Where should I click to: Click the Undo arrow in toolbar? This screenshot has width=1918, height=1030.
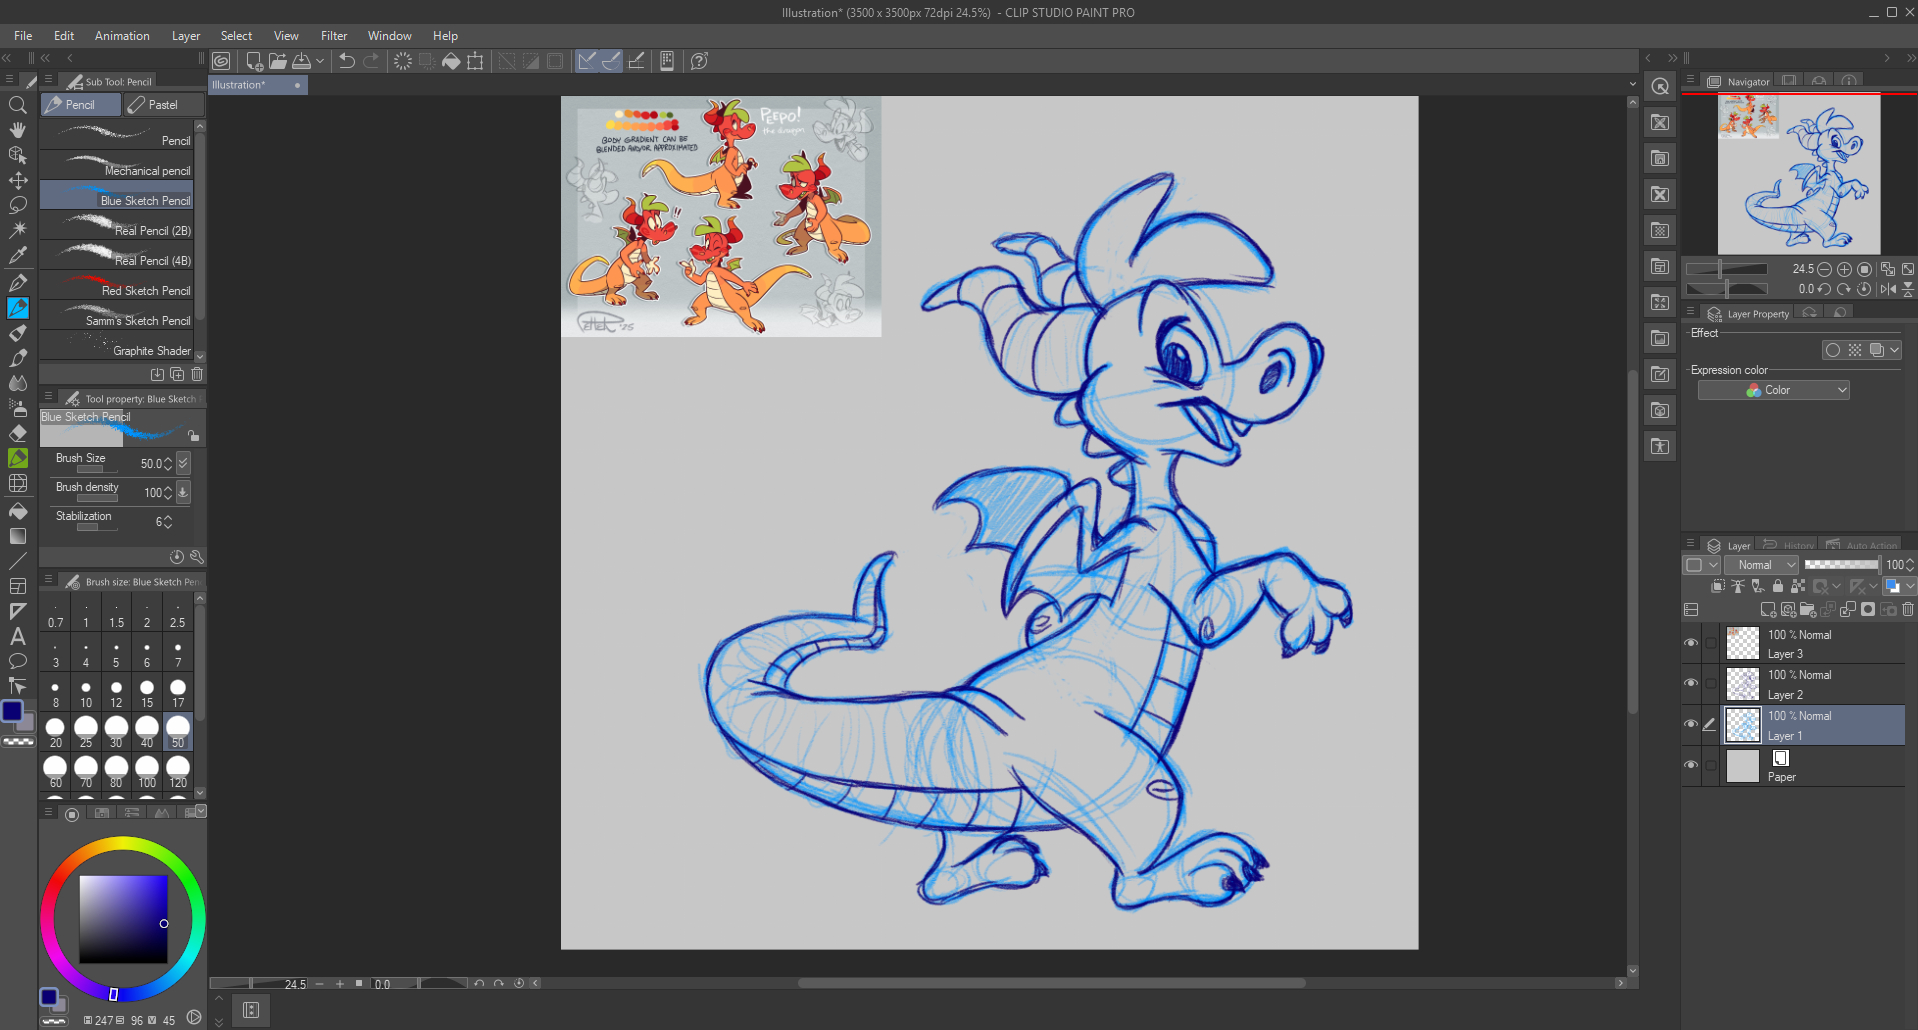click(x=346, y=61)
